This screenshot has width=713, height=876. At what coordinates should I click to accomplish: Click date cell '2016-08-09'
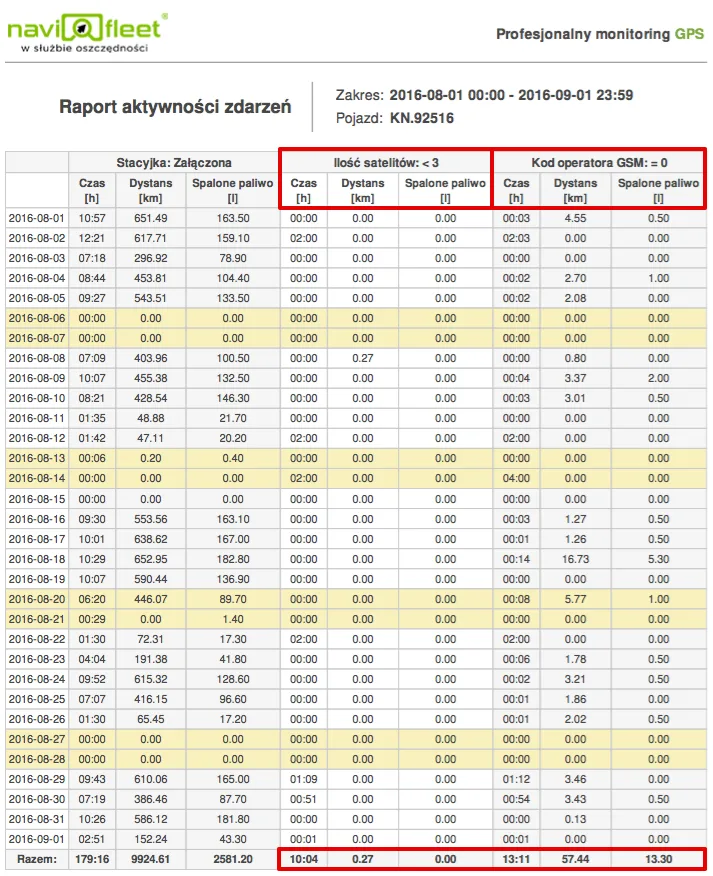(36, 379)
